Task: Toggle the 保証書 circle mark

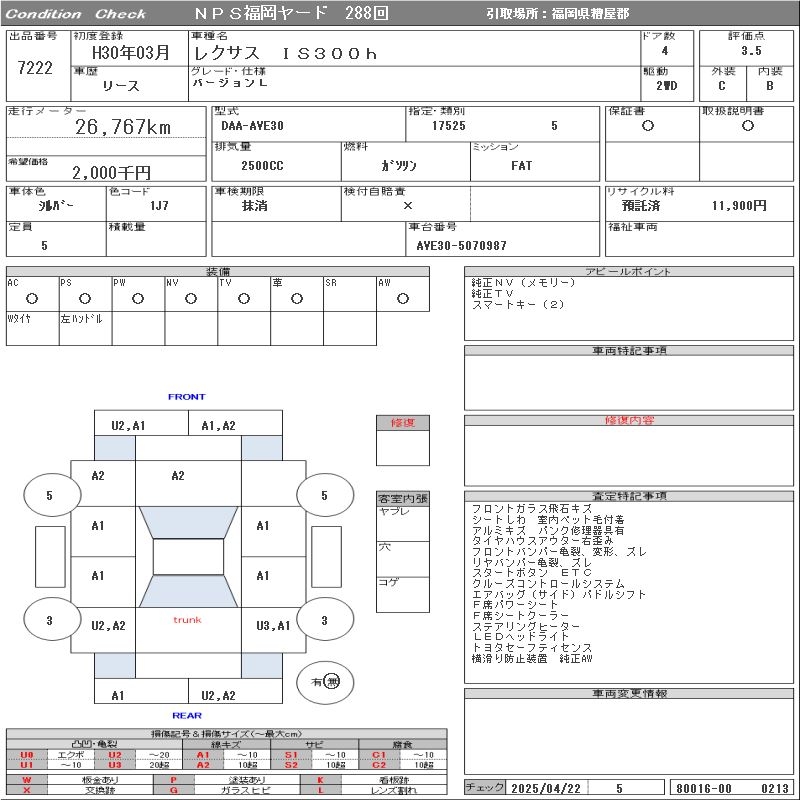Action: pos(648,126)
